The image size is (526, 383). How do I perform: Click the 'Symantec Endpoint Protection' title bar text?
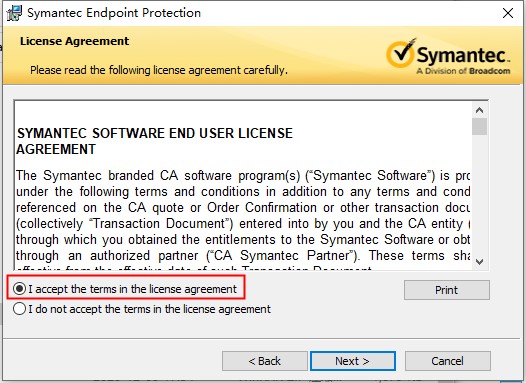[114, 13]
